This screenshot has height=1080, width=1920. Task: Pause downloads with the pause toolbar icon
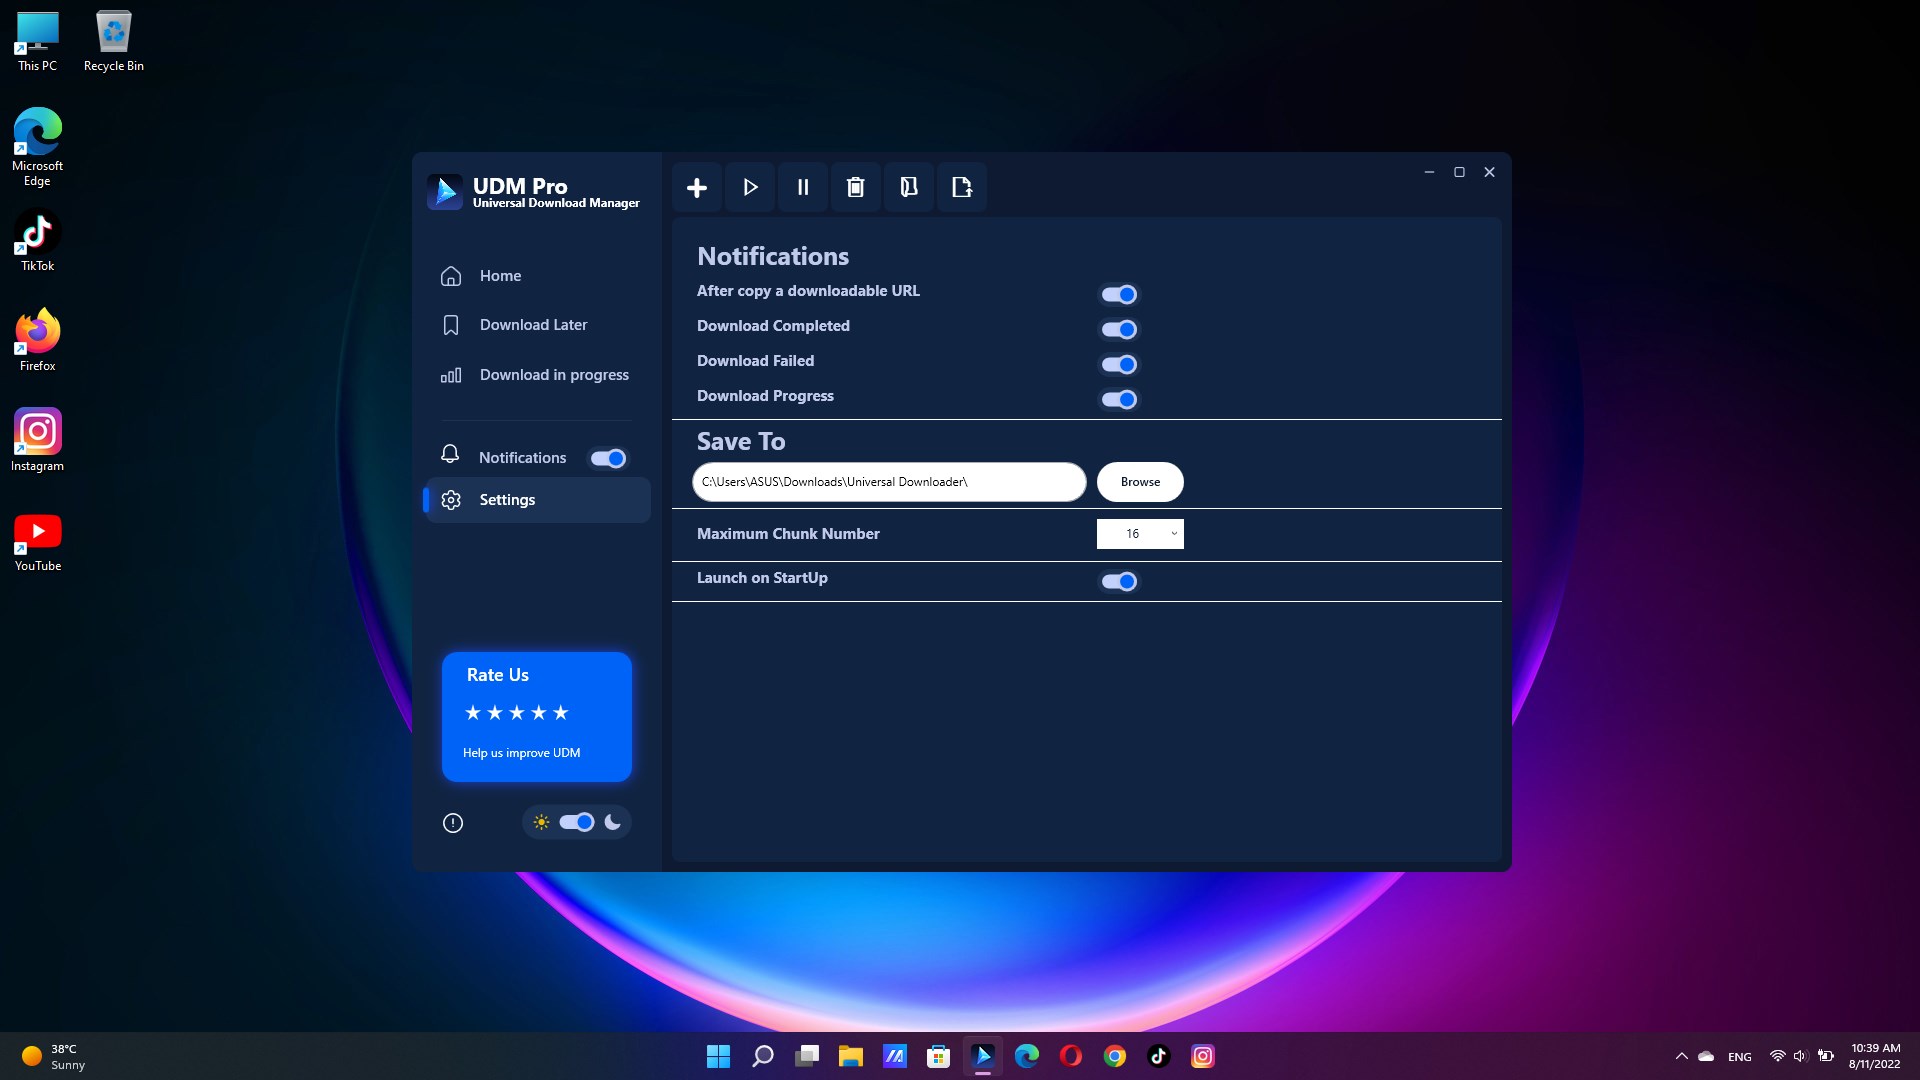tap(803, 187)
